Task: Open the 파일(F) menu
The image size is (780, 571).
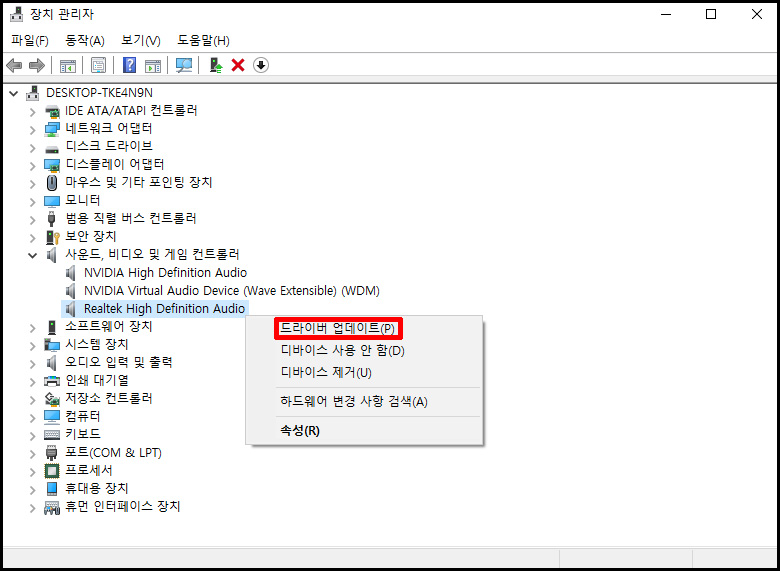Action: 30,41
